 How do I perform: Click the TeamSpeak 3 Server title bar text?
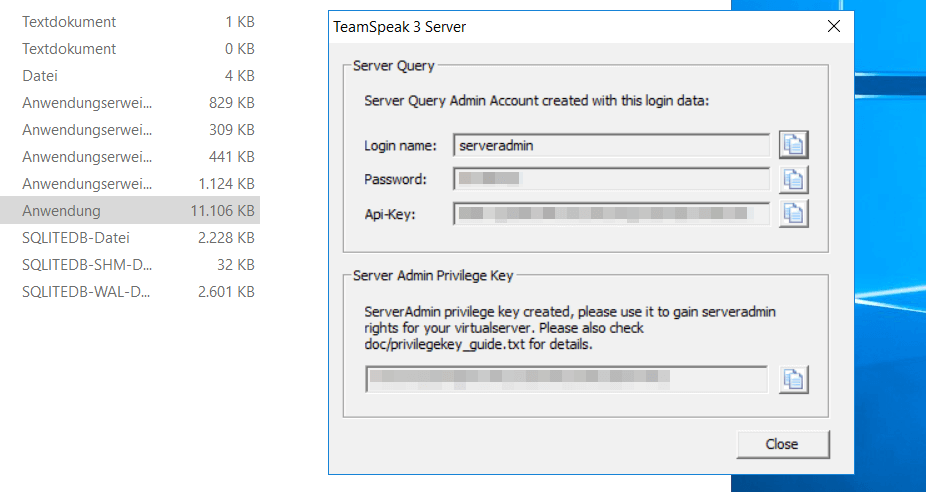tap(400, 27)
